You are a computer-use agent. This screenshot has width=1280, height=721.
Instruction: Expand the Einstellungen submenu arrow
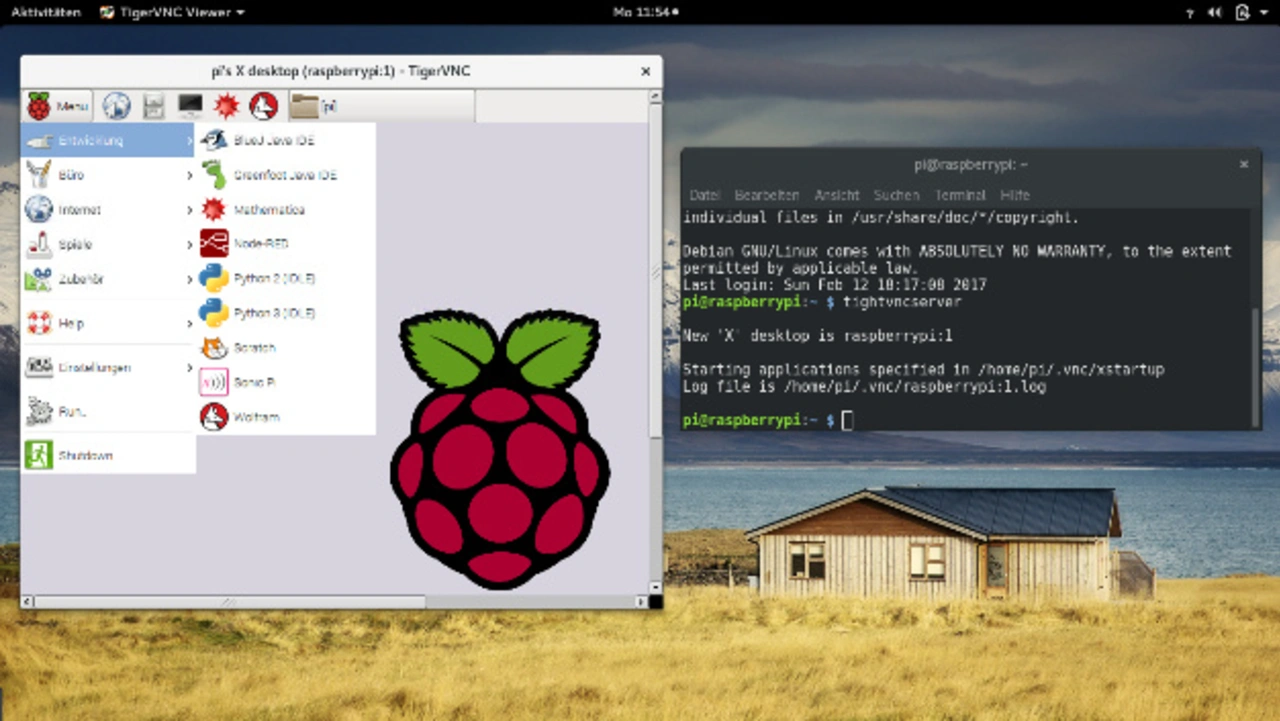(189, 367)
